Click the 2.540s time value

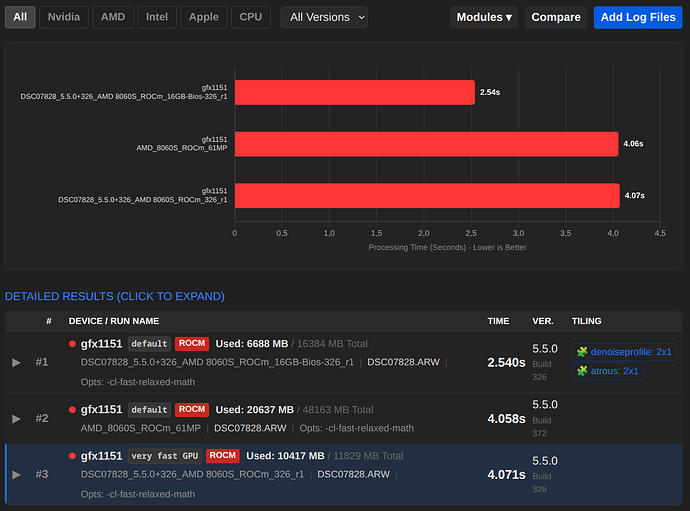(506, 363)
